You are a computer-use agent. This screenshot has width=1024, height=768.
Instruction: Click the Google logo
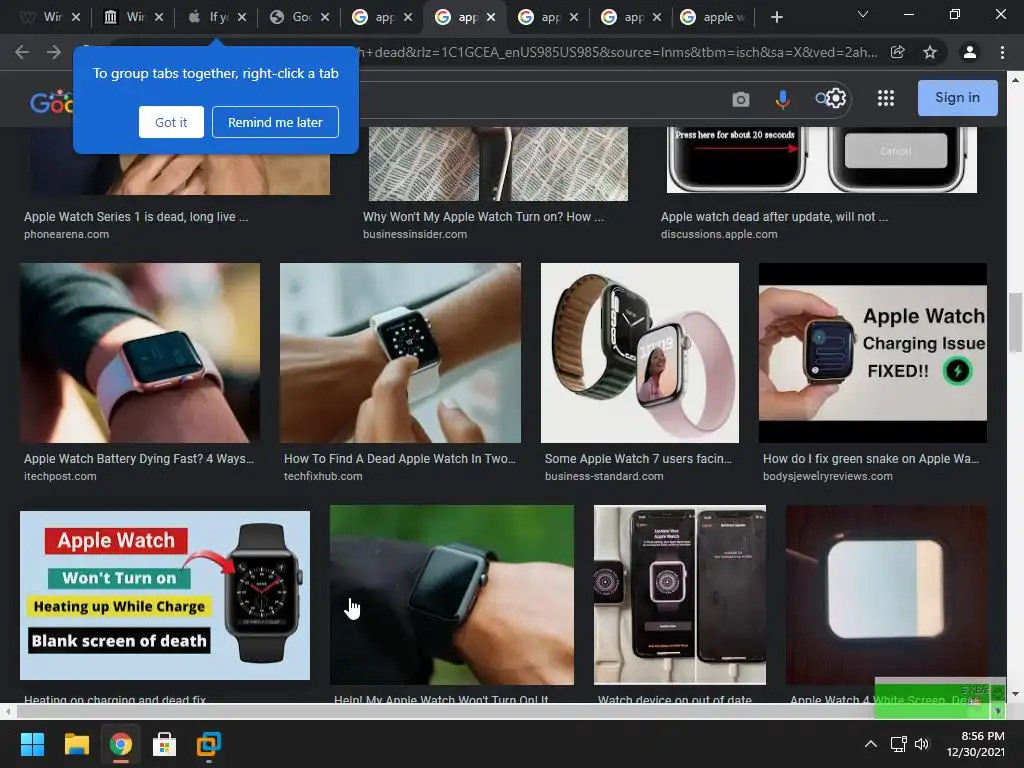[x=51, y=102]
